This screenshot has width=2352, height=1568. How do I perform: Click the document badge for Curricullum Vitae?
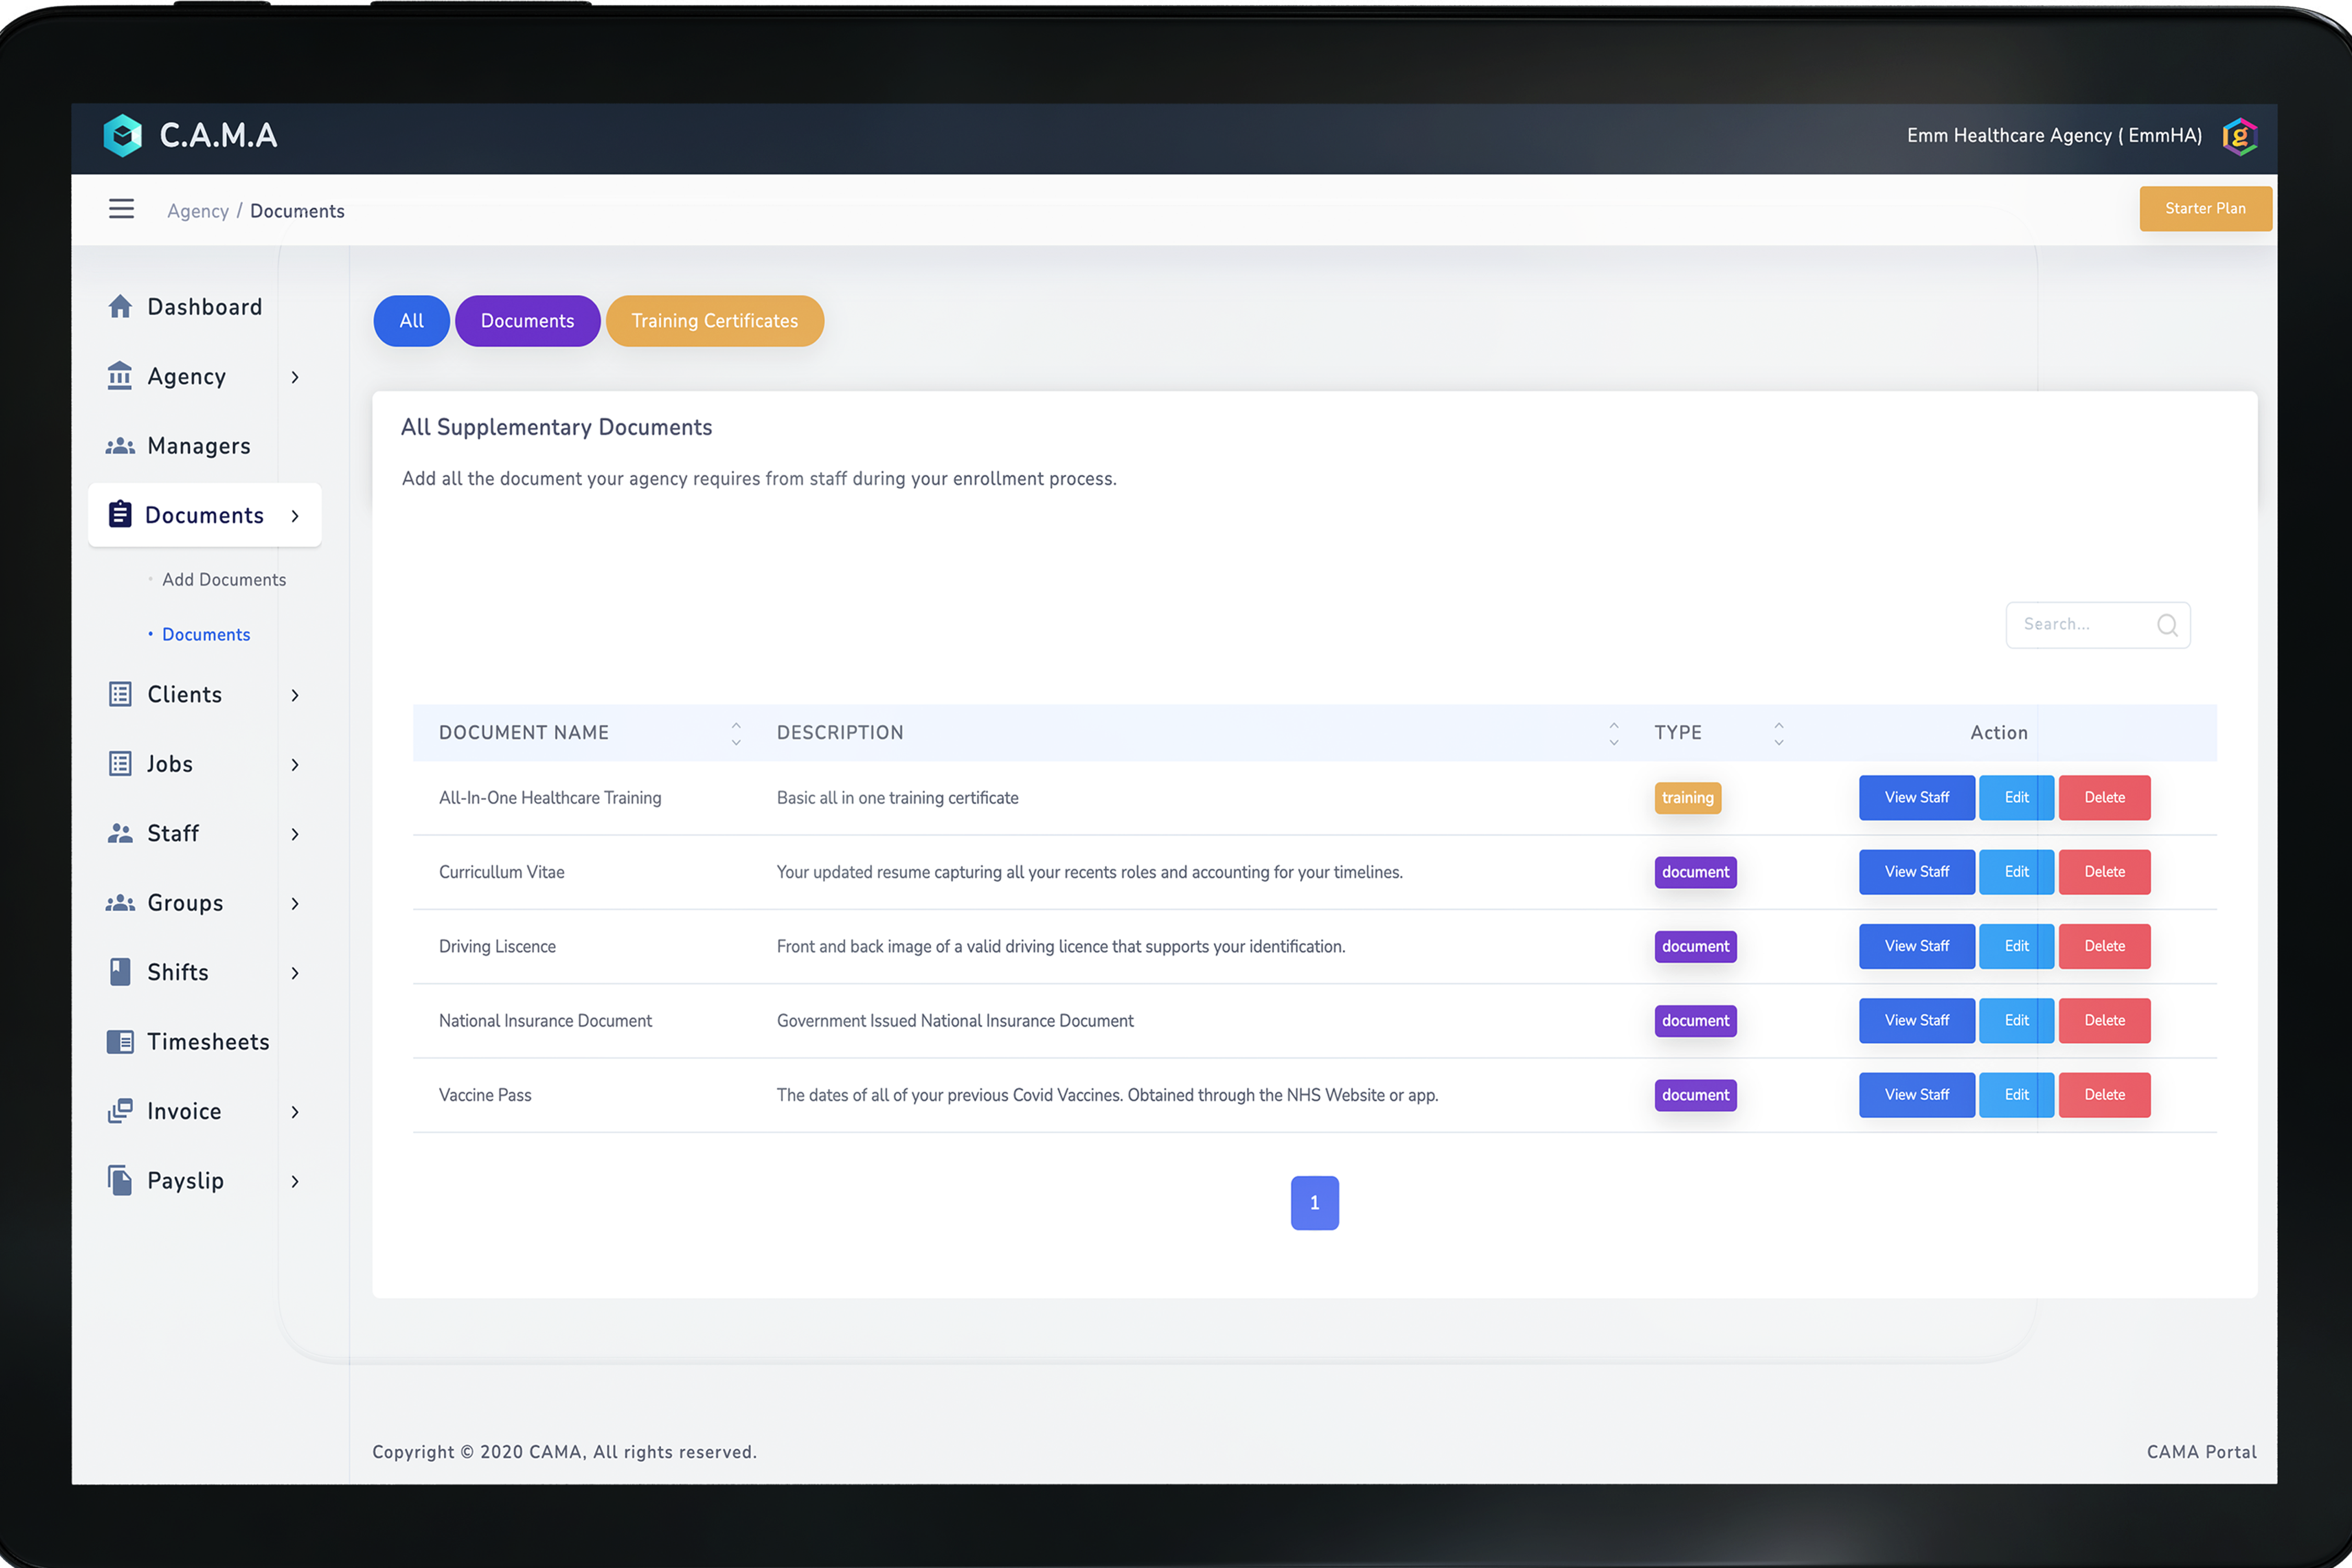pos(1695,872)
